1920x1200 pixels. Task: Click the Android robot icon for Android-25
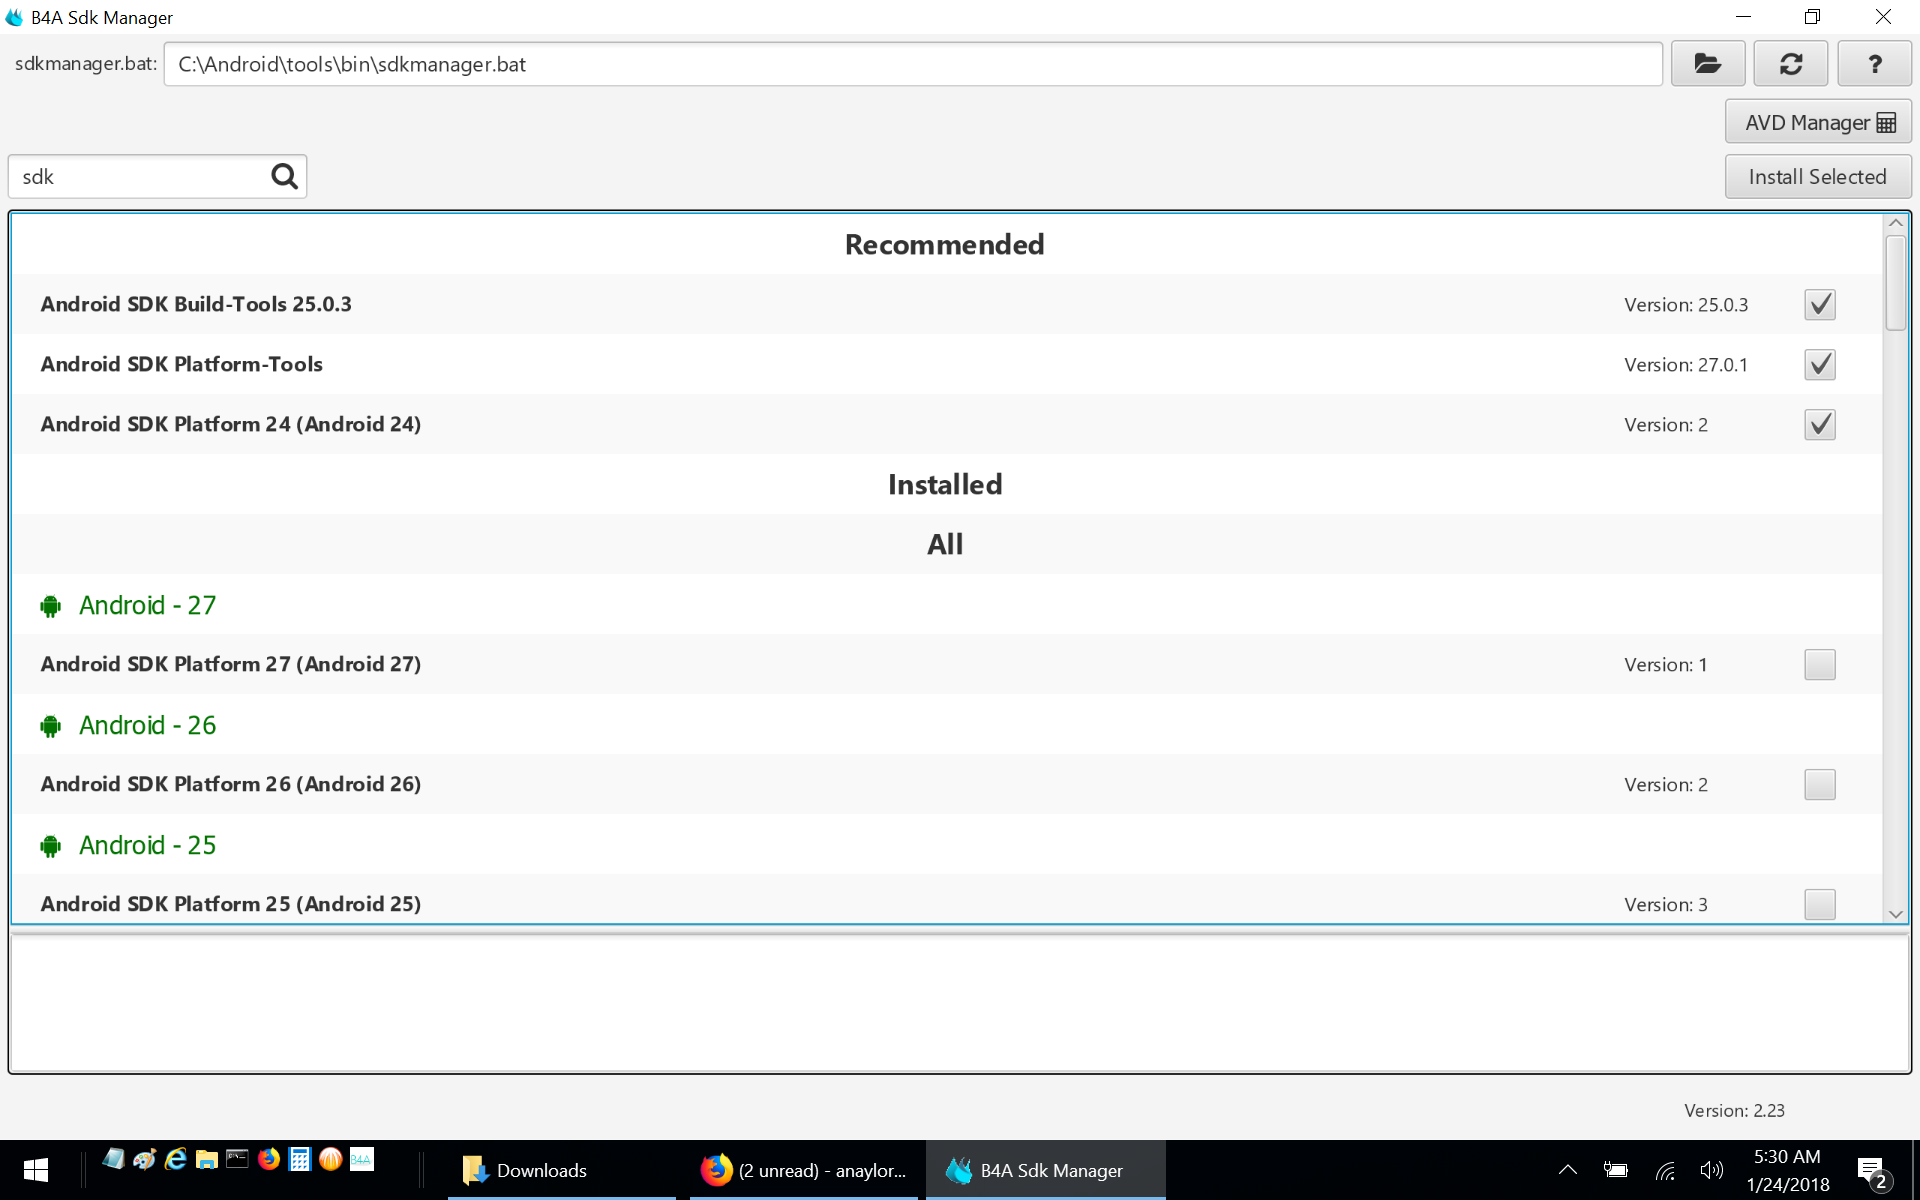tap(51, 845)
